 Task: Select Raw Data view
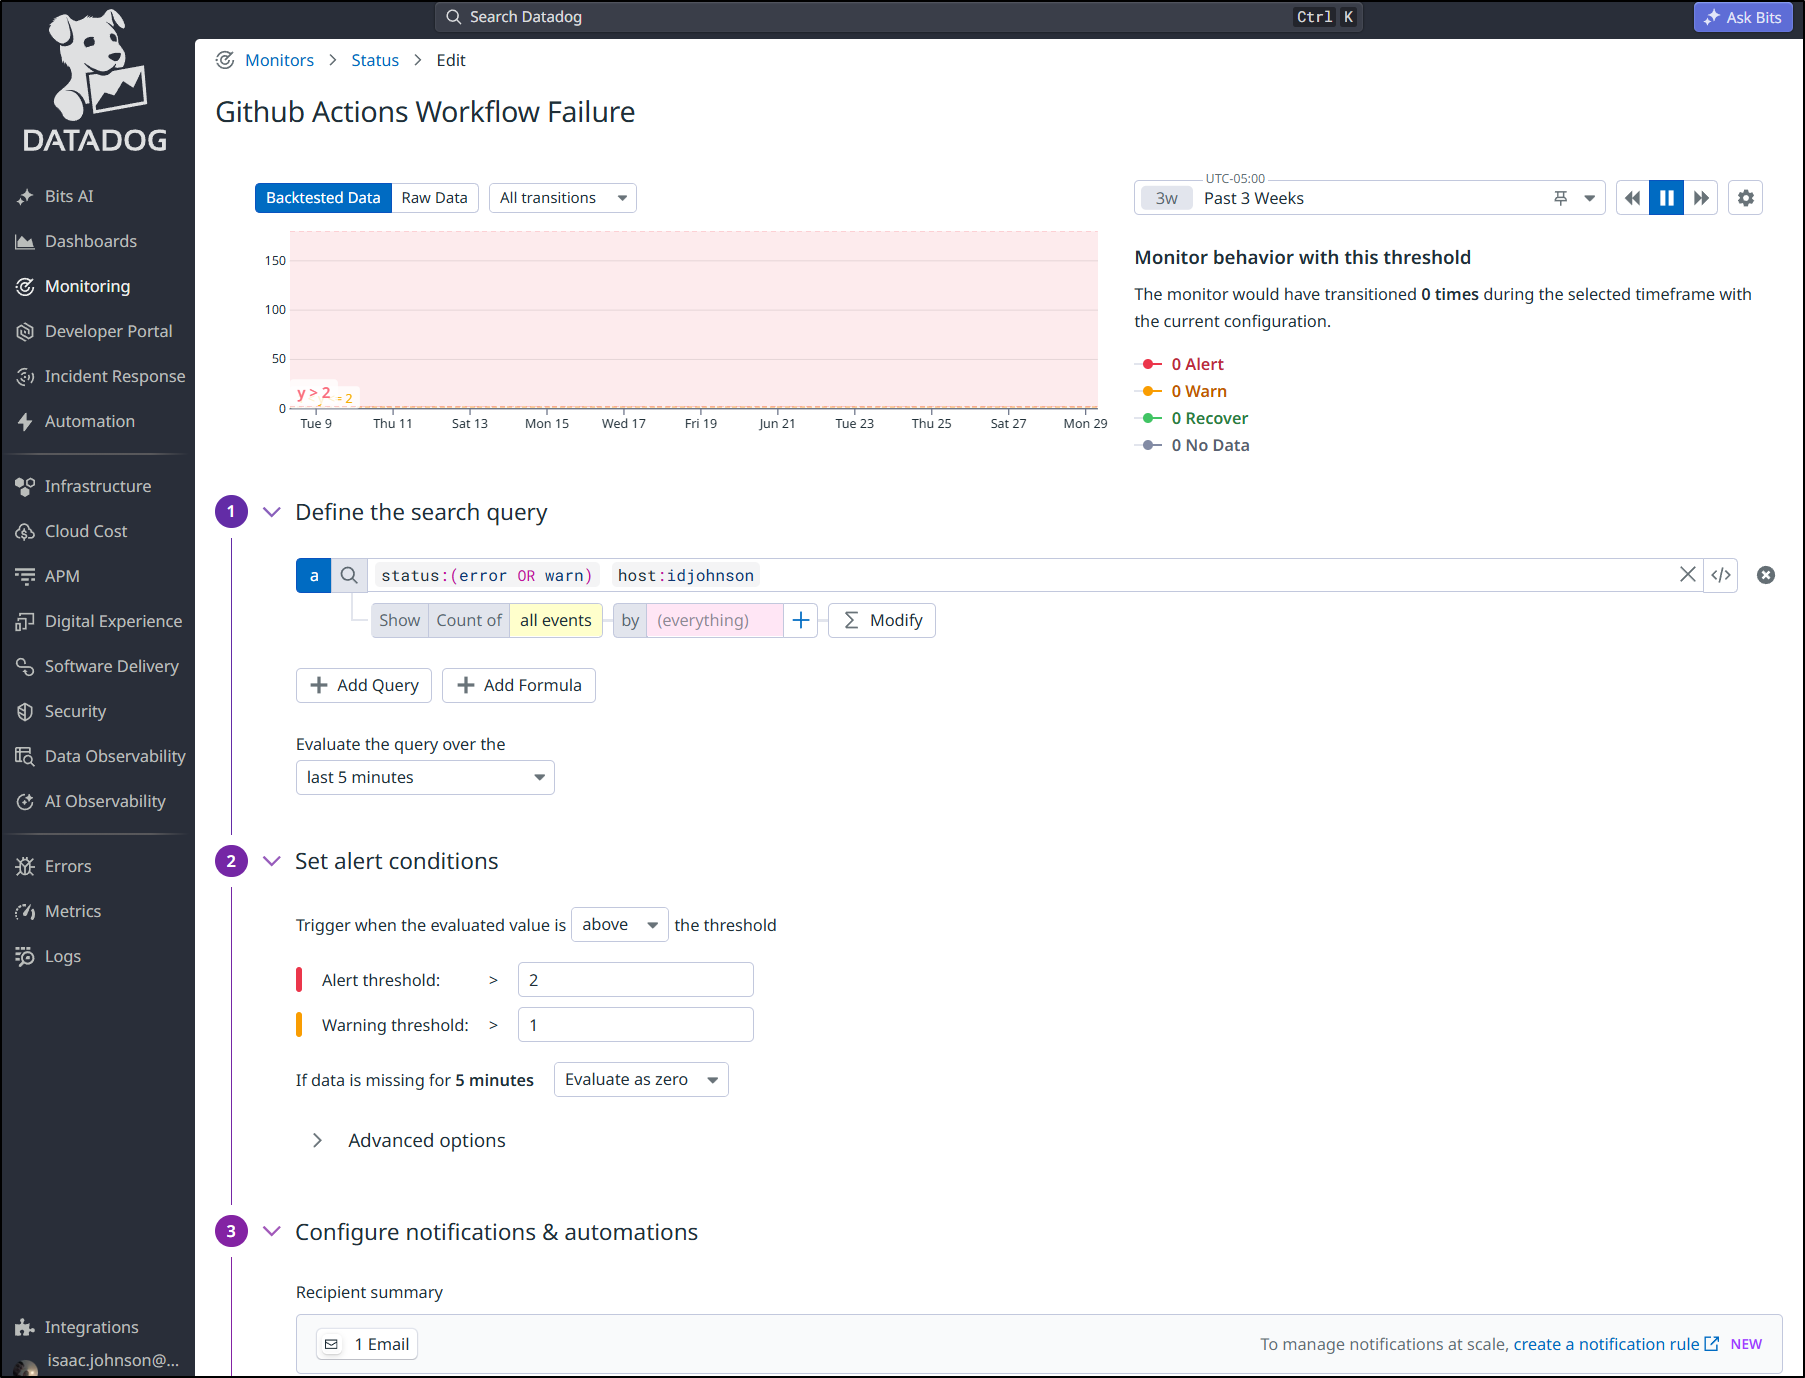435,198
